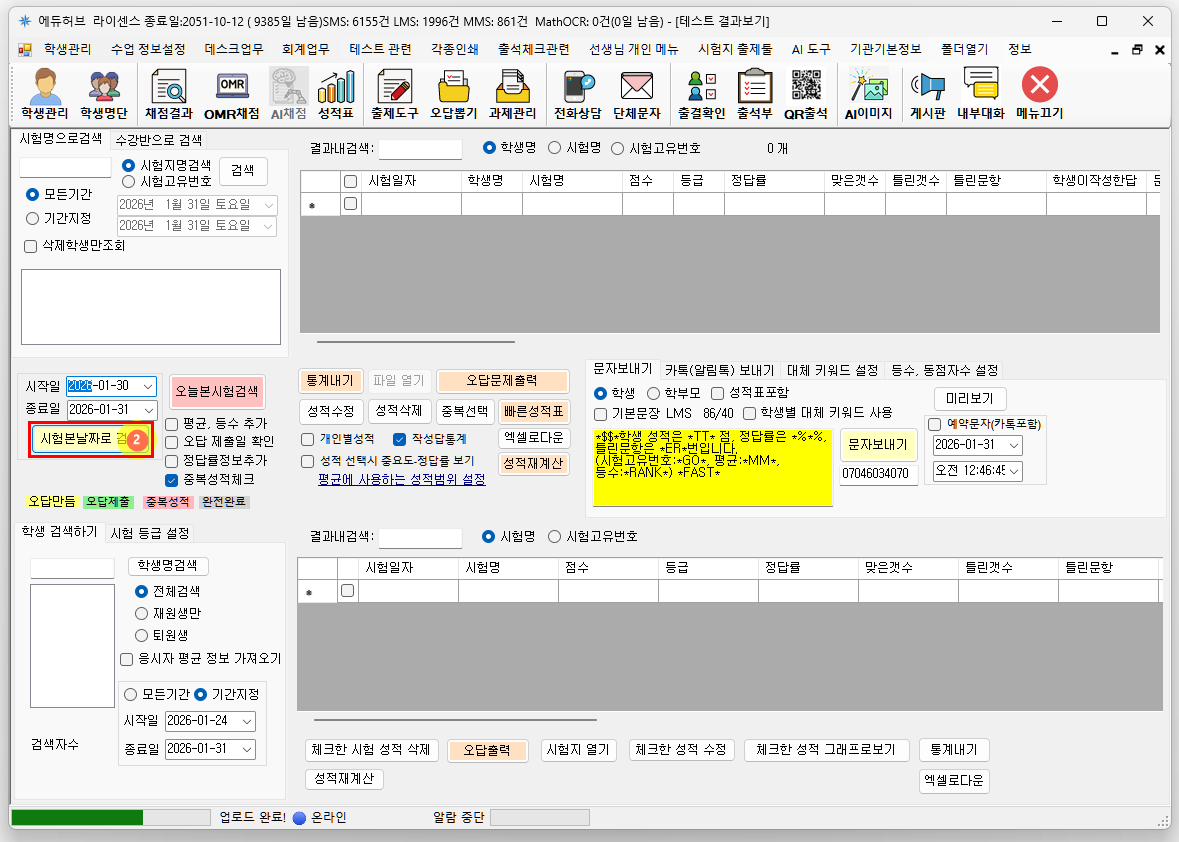Open the AI이미지 toolbar icon
The height and width of the screenshot is (842, 1179).
coord(867,94)
